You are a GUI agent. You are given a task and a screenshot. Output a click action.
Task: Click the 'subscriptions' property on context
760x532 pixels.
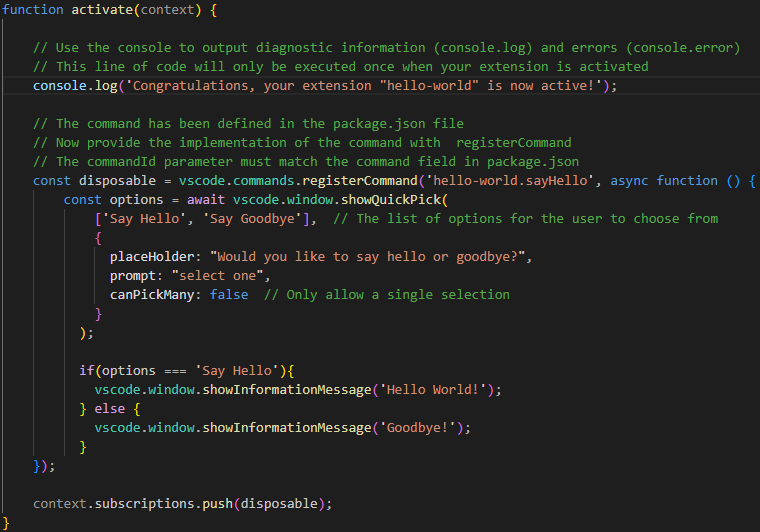tap(144, 503)
